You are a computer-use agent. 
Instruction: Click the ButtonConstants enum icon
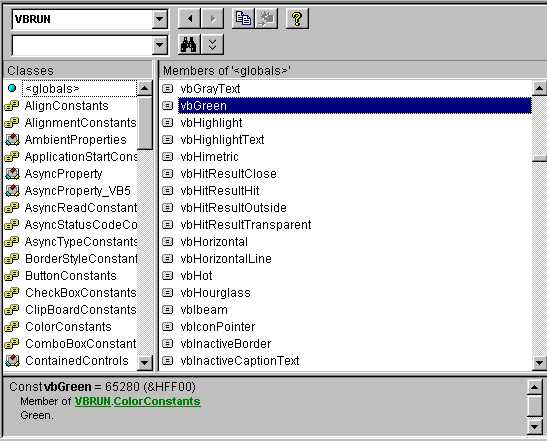(12, 276)
